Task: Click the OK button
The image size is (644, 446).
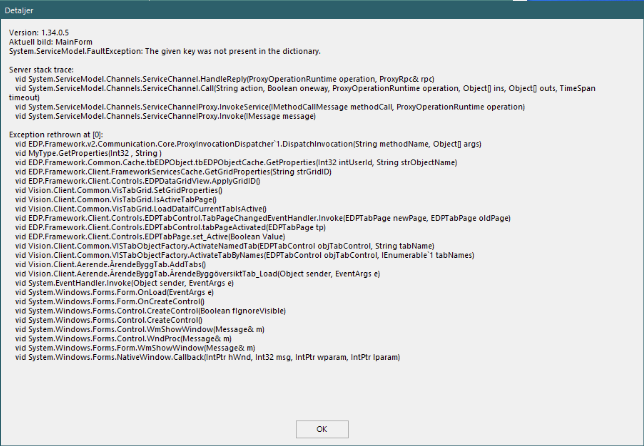Action: click(x=321, y=428)
